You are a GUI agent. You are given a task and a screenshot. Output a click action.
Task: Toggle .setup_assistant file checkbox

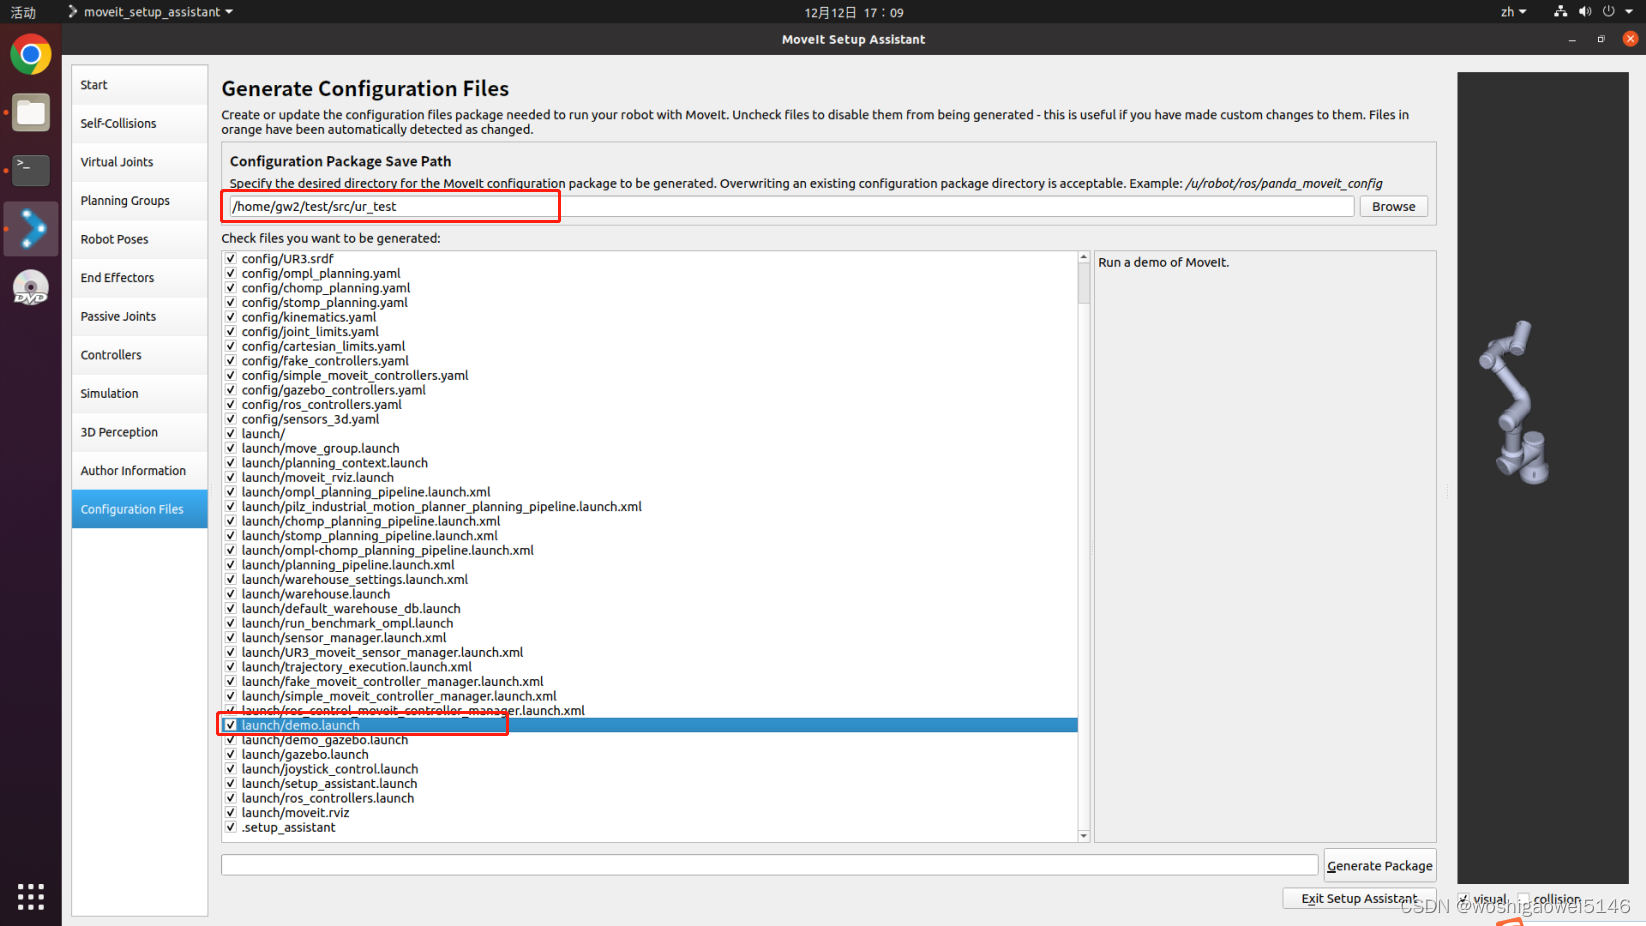click(x=231, y=828)
